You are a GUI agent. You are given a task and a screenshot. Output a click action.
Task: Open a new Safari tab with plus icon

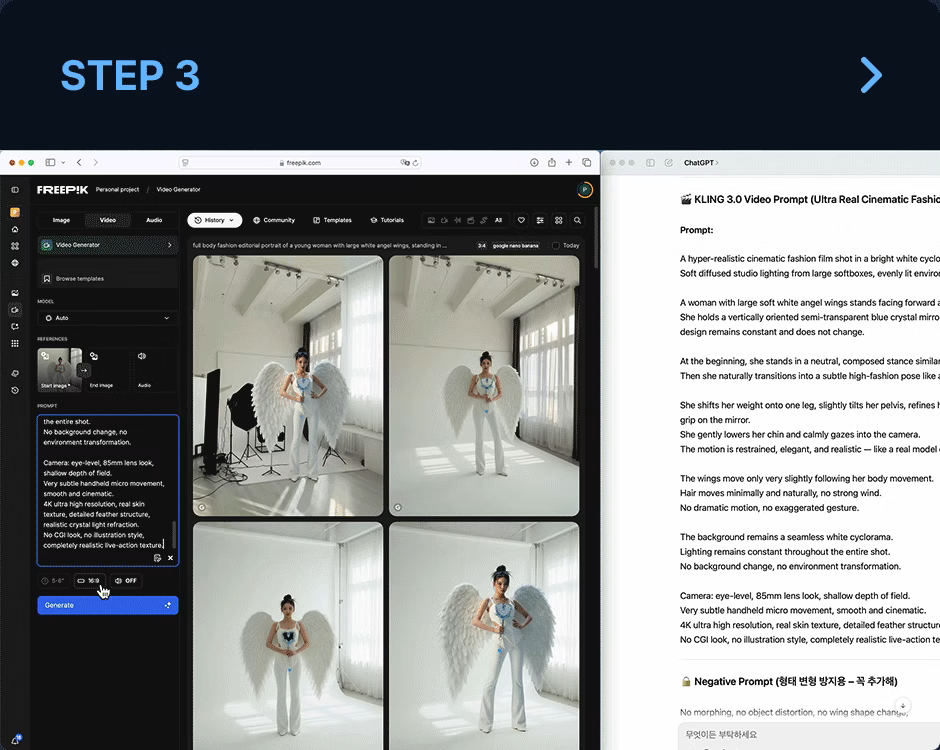point(569,162)
